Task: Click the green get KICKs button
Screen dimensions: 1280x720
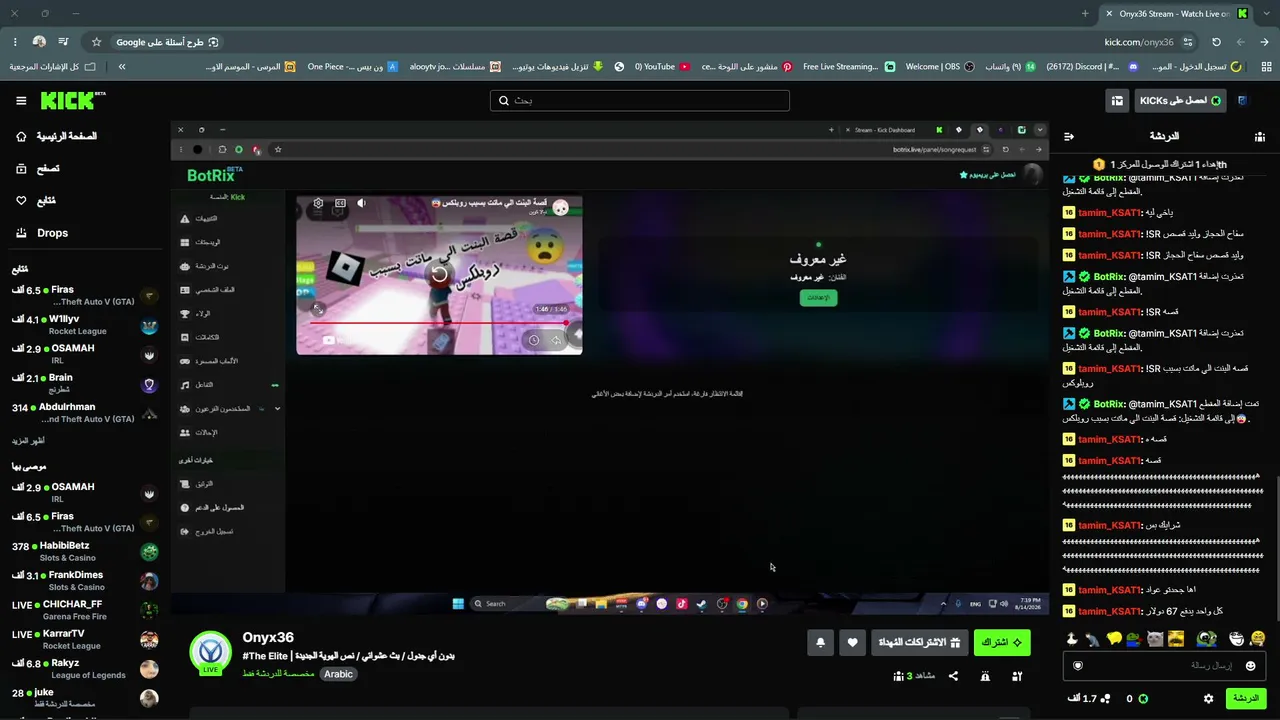Action: (1181, 101)
